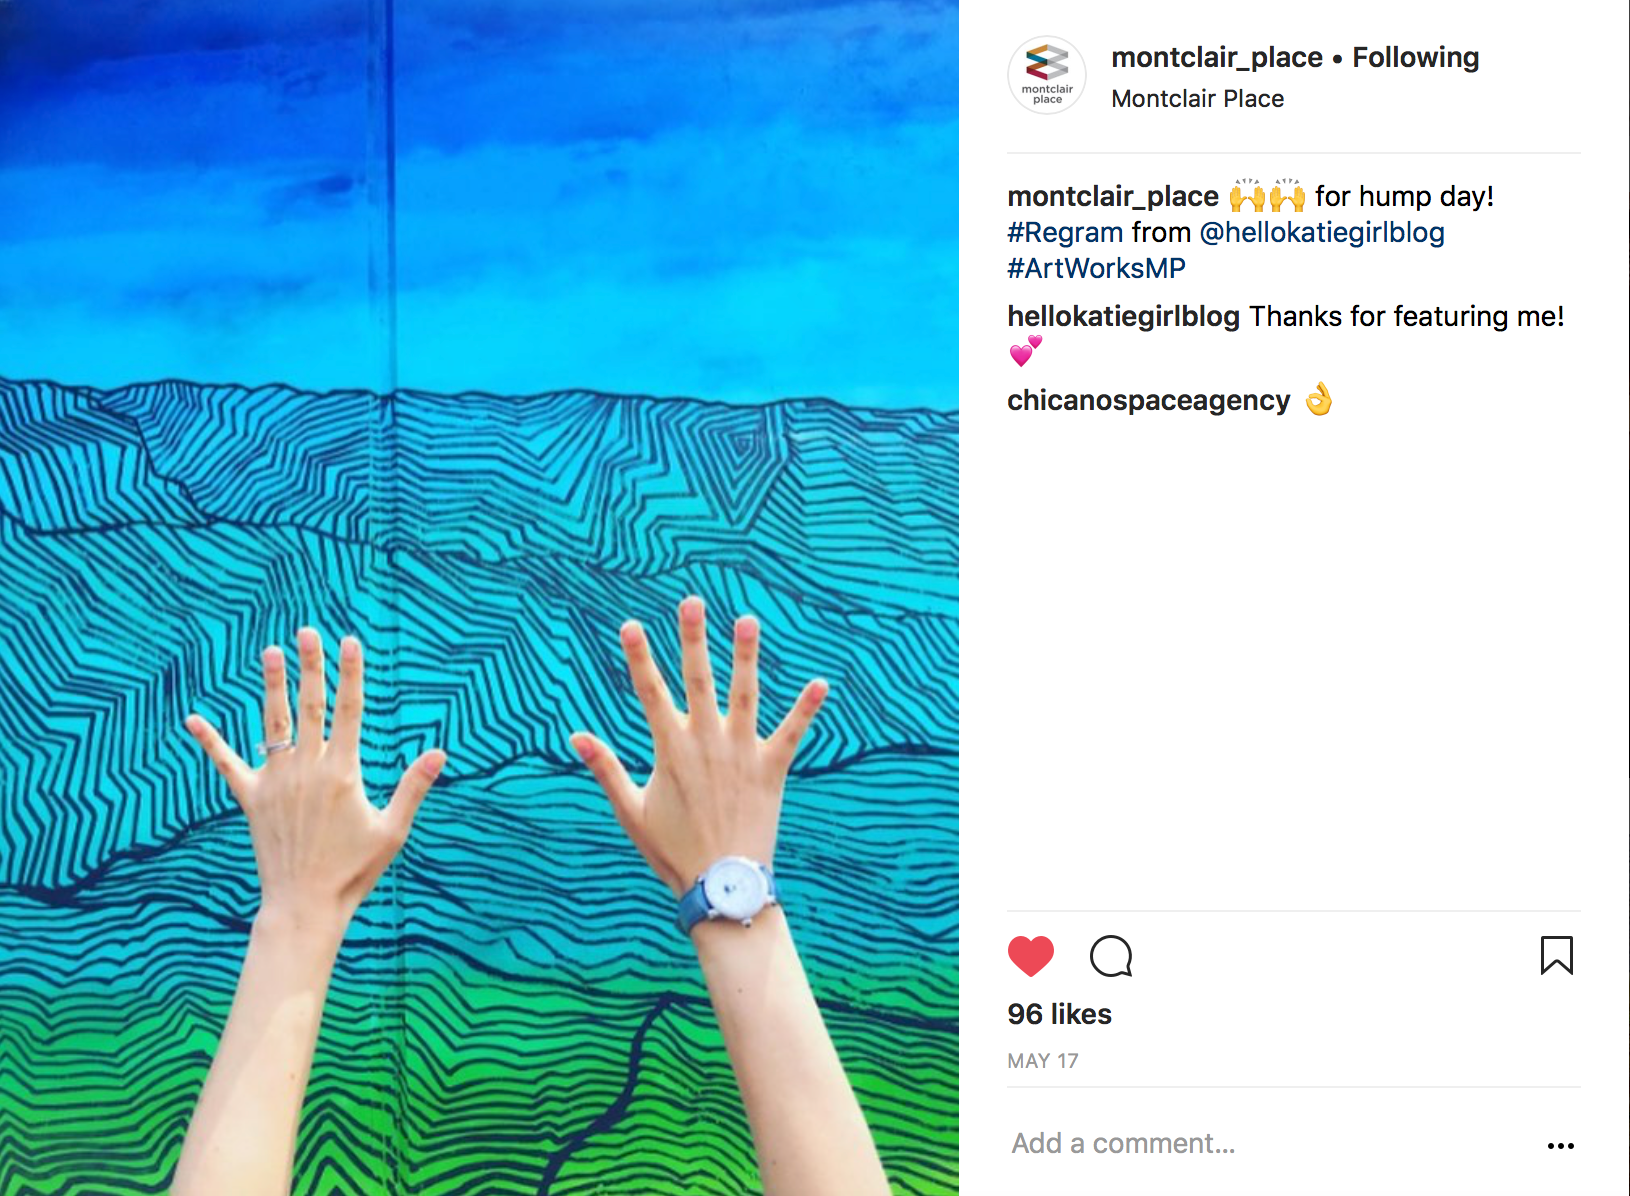This screenshot has width=1630, height=1196.
Task: Click the MAY 17 post date
Action: pos(1043,1062)
